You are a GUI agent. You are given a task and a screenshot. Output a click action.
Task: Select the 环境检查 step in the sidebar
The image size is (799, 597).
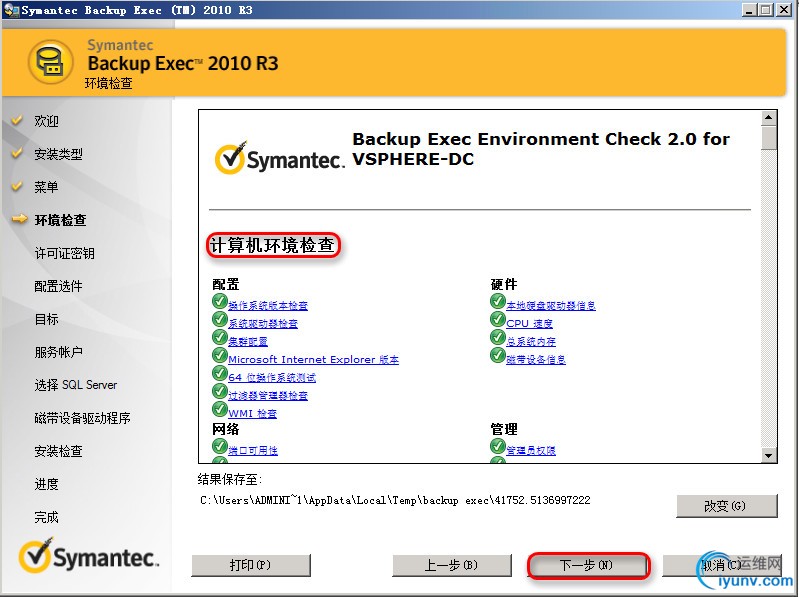tap(60, 220)
